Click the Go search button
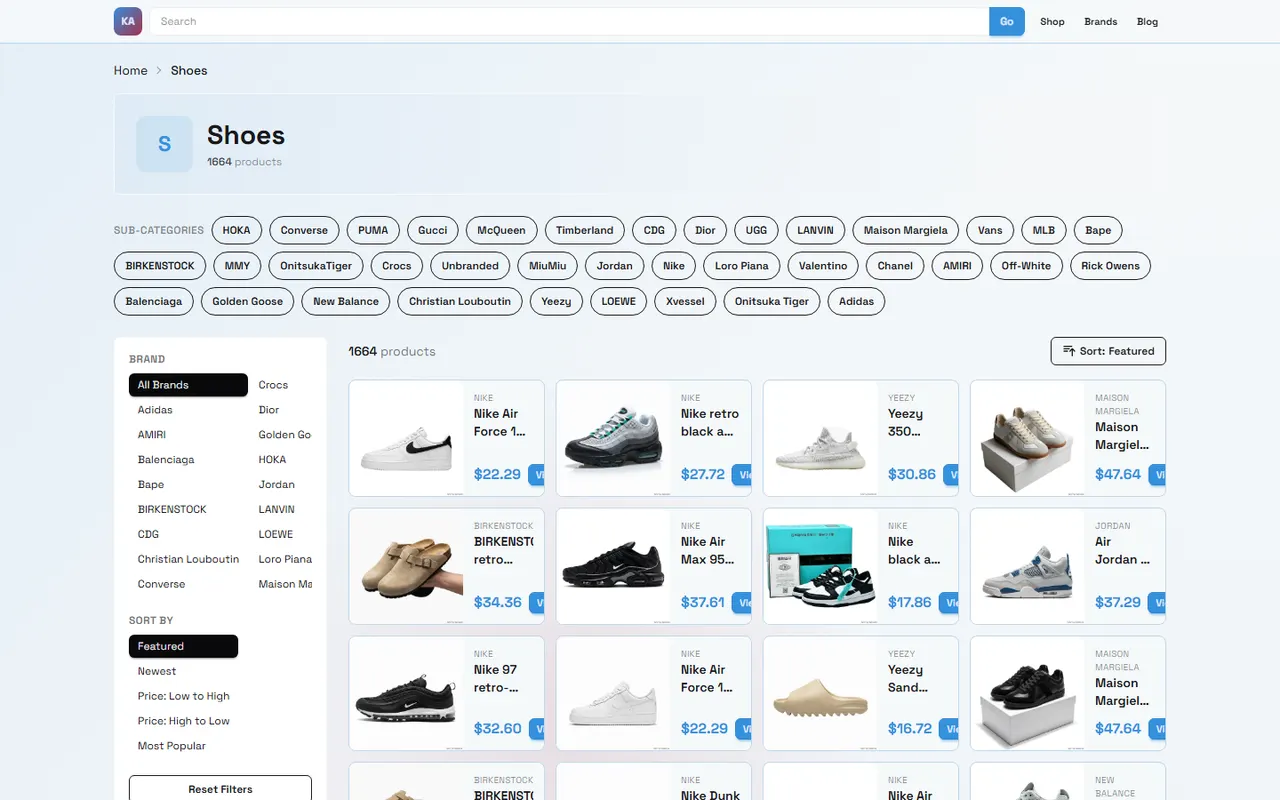Viewport: 1280px width, 800px height. [x=1007, y=21]
